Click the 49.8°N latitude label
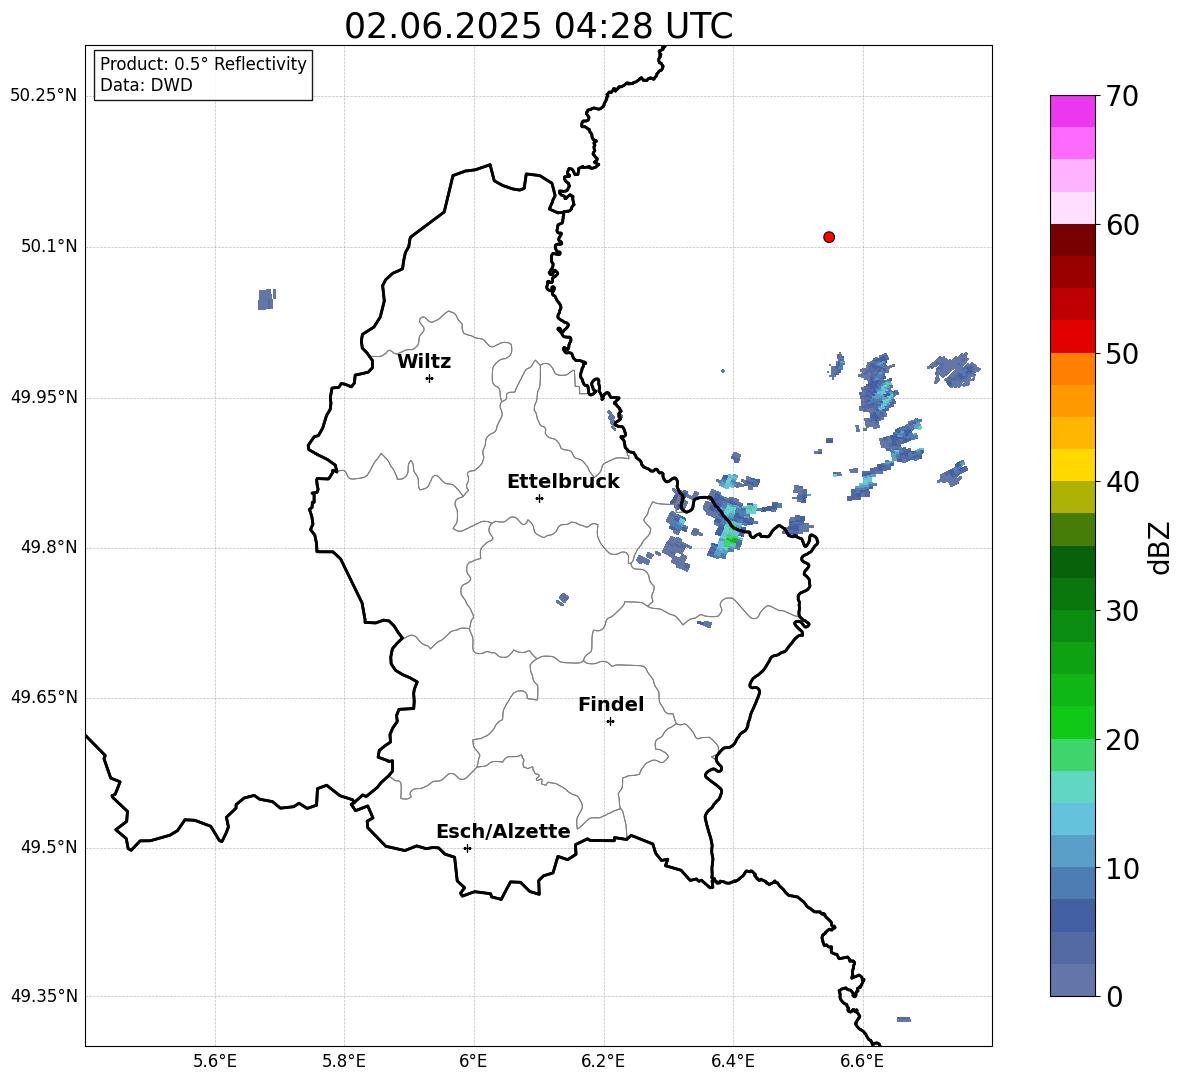This screenshot has height=1081, width=1184. coord(49,547)
